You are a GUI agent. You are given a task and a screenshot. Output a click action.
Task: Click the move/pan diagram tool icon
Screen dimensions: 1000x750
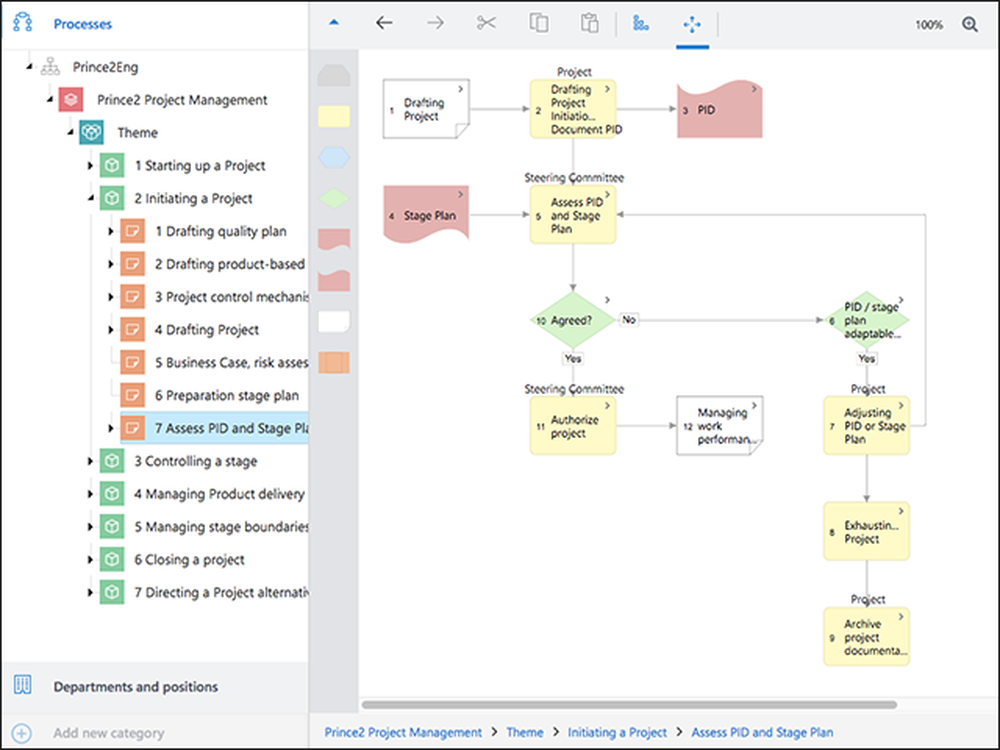[x=692, y=24]
